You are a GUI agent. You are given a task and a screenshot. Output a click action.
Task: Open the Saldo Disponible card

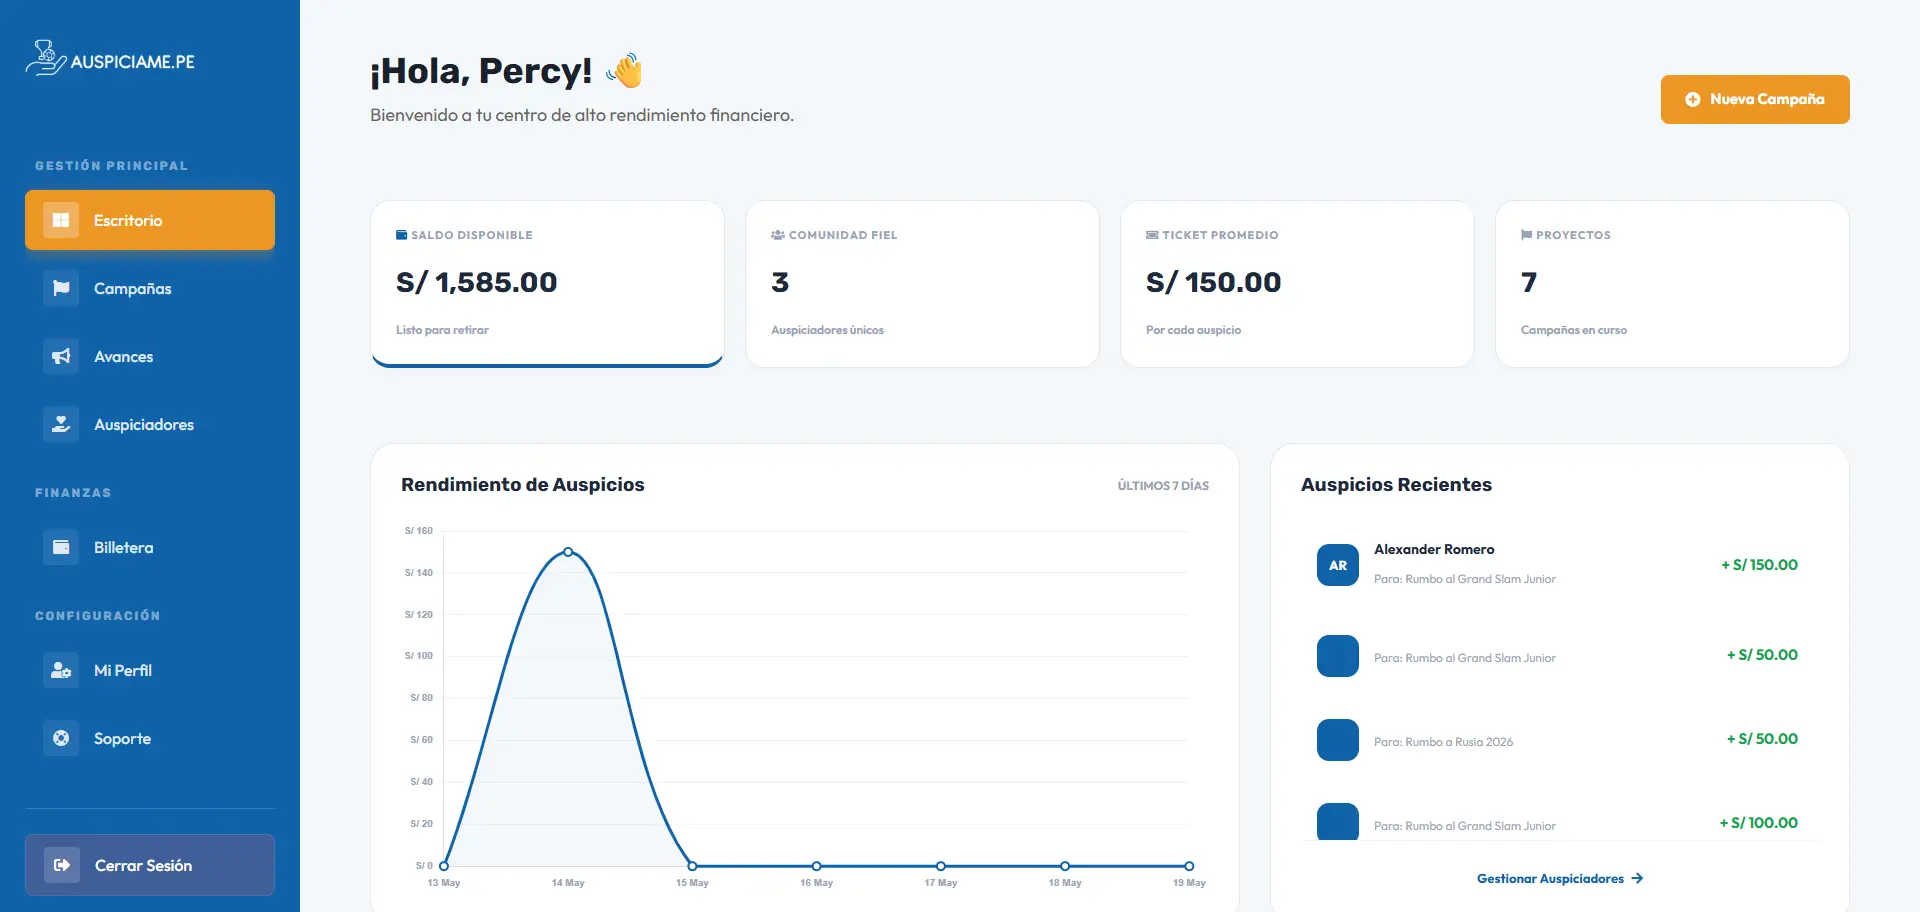tap(547, 284)
